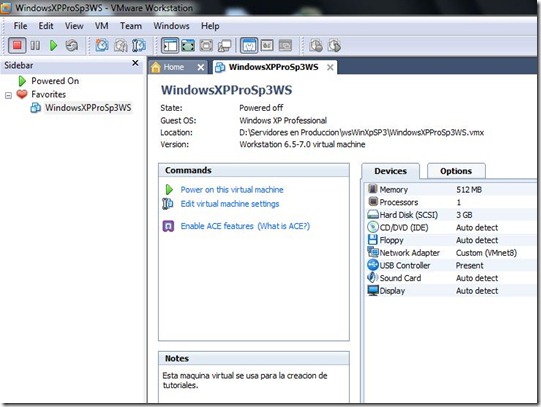Select the Memory device row
The image size is (541, 407).
click(450, 189)
